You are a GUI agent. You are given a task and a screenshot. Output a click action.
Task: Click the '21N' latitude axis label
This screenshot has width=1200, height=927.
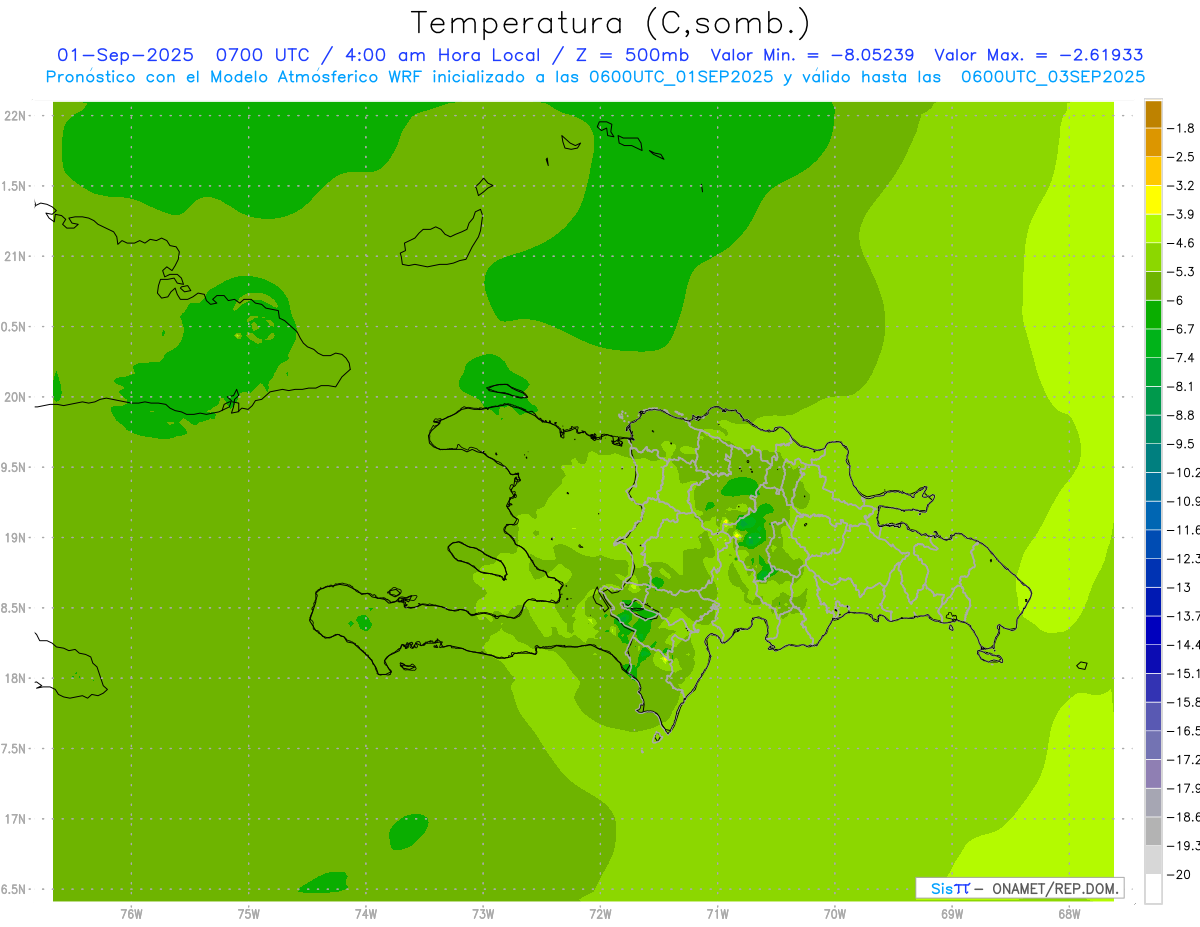coord(16,257)
